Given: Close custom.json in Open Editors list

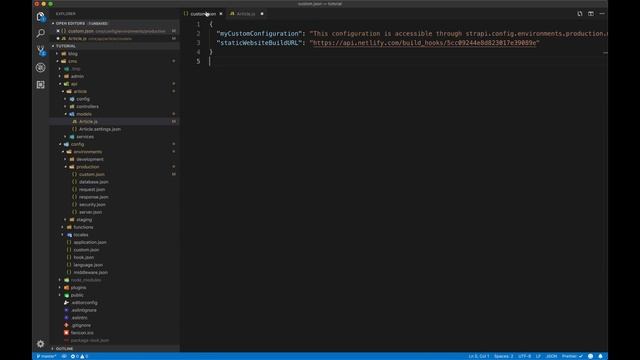Looking at the screenshot, I should pyautogui.click(x=58, y=31).
